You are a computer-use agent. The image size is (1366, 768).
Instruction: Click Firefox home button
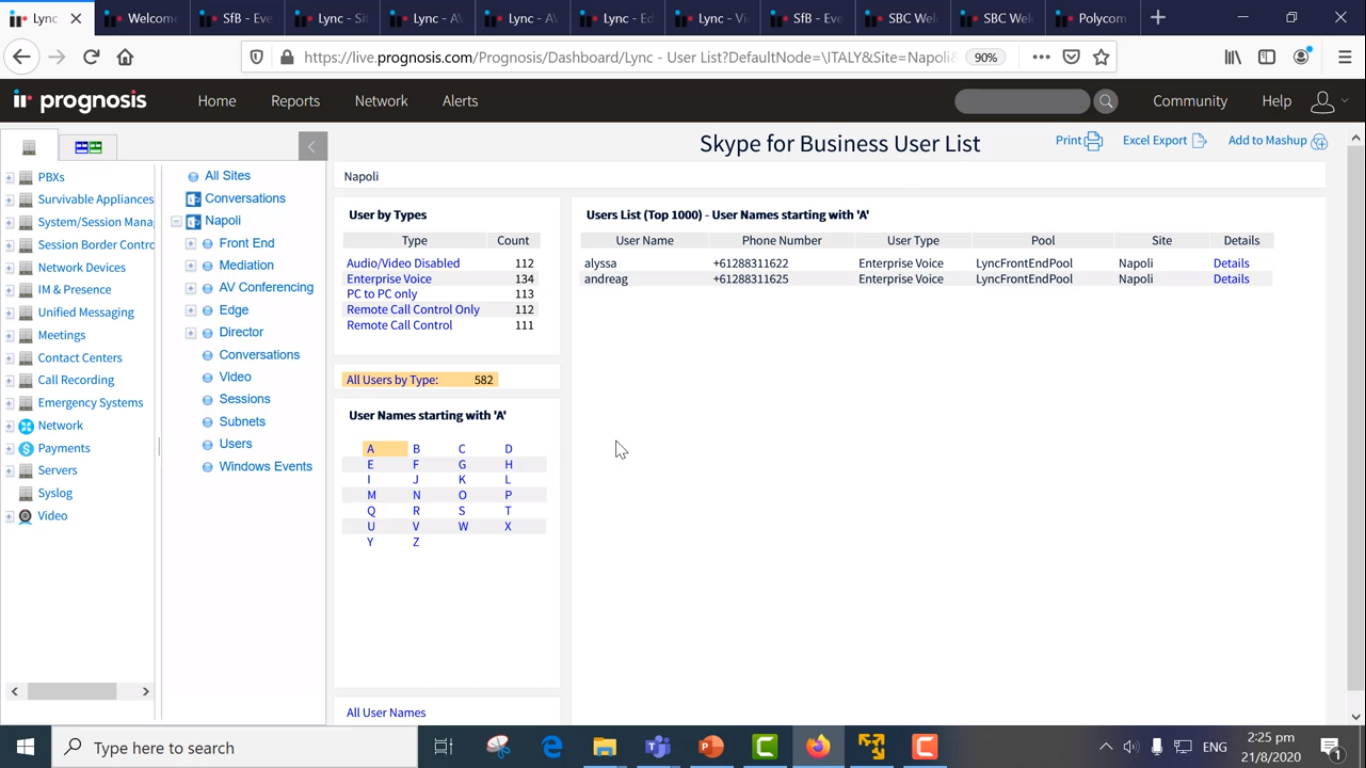pyautogui.click(x=125, y=57)
